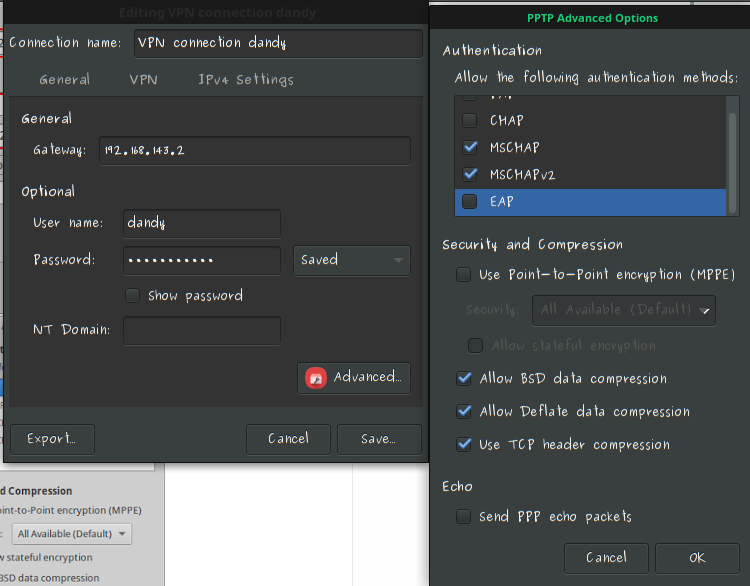Open the Saved password storage dropdown
The width and height of the screenshot is (750, 586).
pyautogui.click(x=352, y=260)
